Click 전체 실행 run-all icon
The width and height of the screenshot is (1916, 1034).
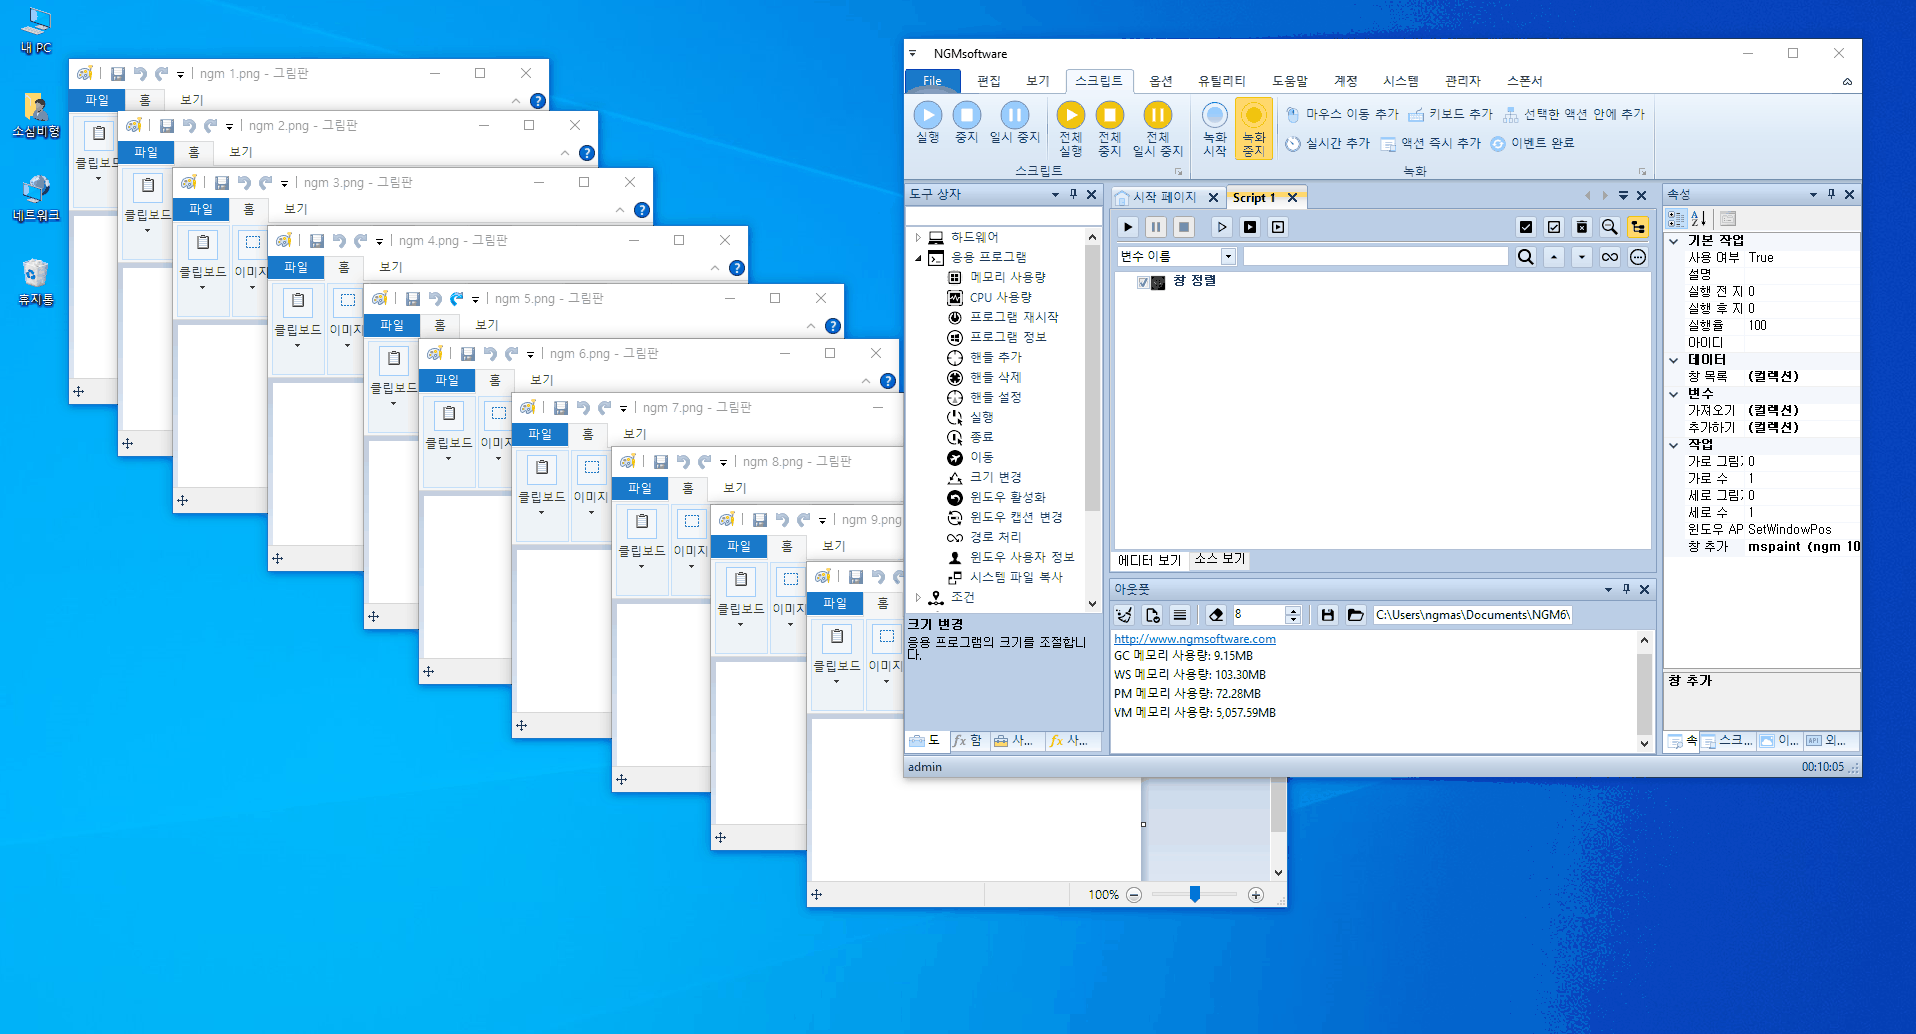(1070, 129)
